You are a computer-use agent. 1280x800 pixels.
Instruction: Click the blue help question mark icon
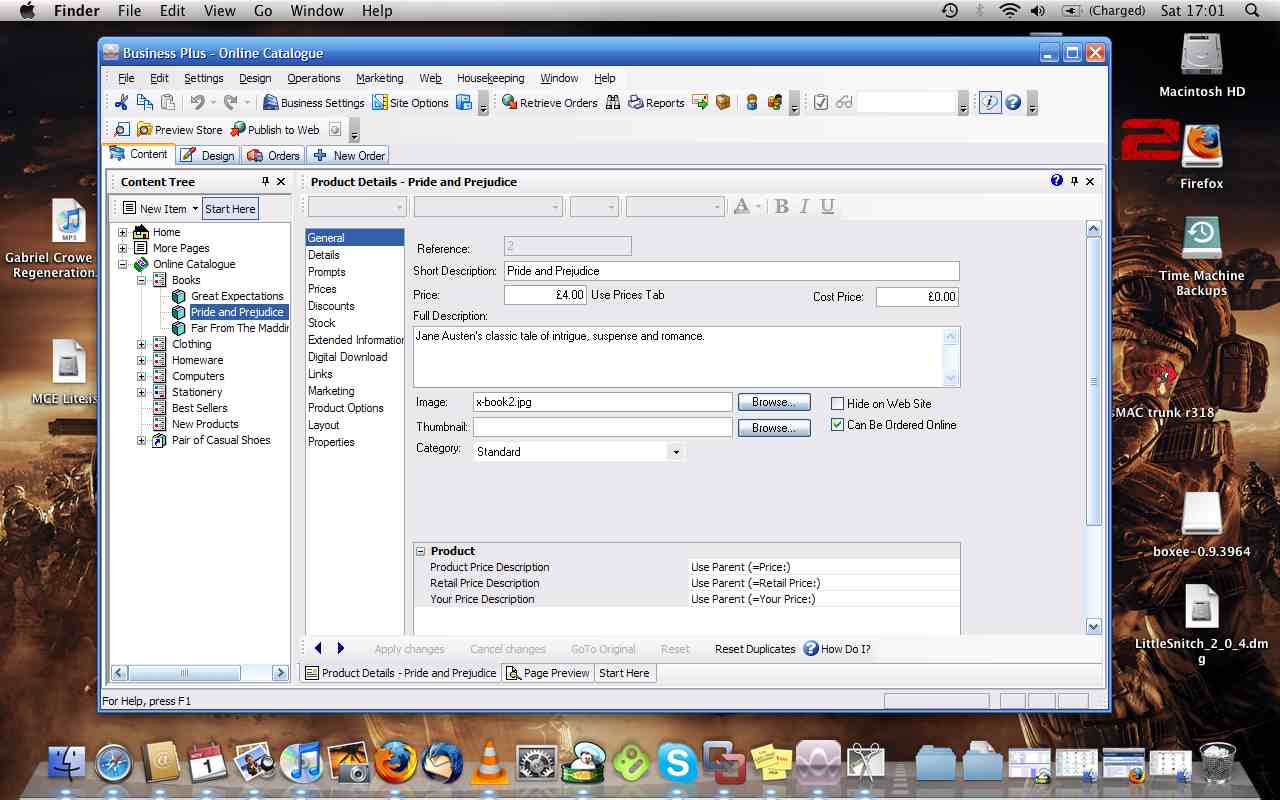pyautogui.click(x=1013, y=102)
